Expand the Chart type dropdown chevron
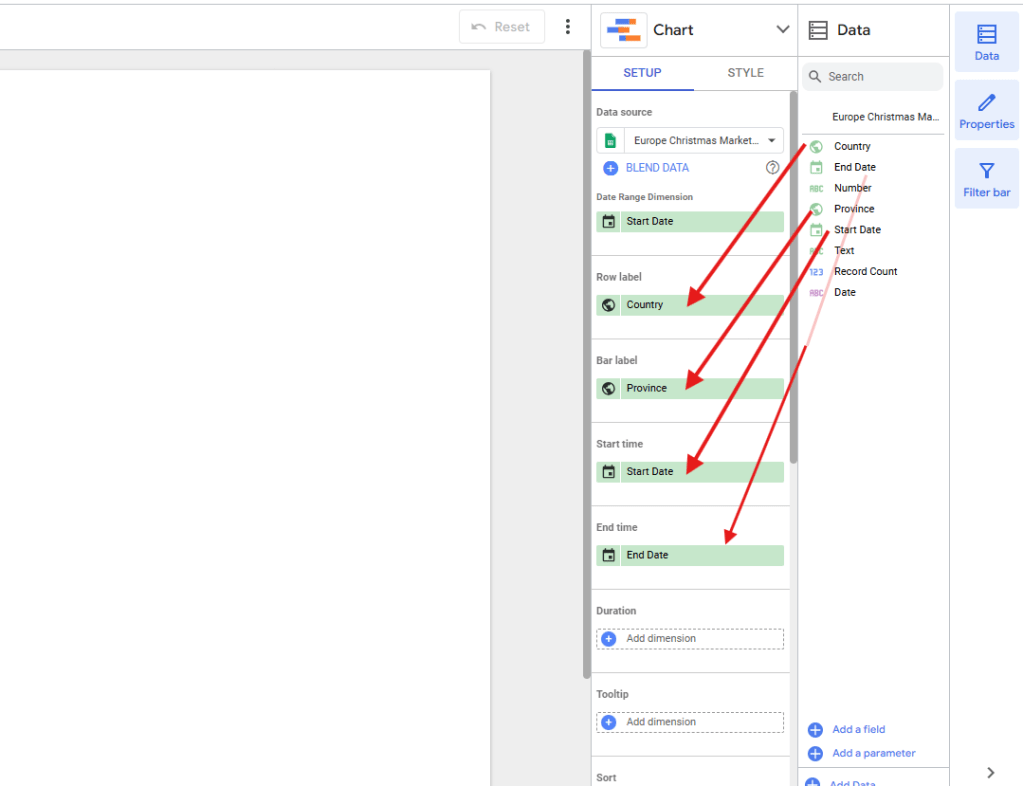This screenshot has height=786, width=1023. [783, 30]
